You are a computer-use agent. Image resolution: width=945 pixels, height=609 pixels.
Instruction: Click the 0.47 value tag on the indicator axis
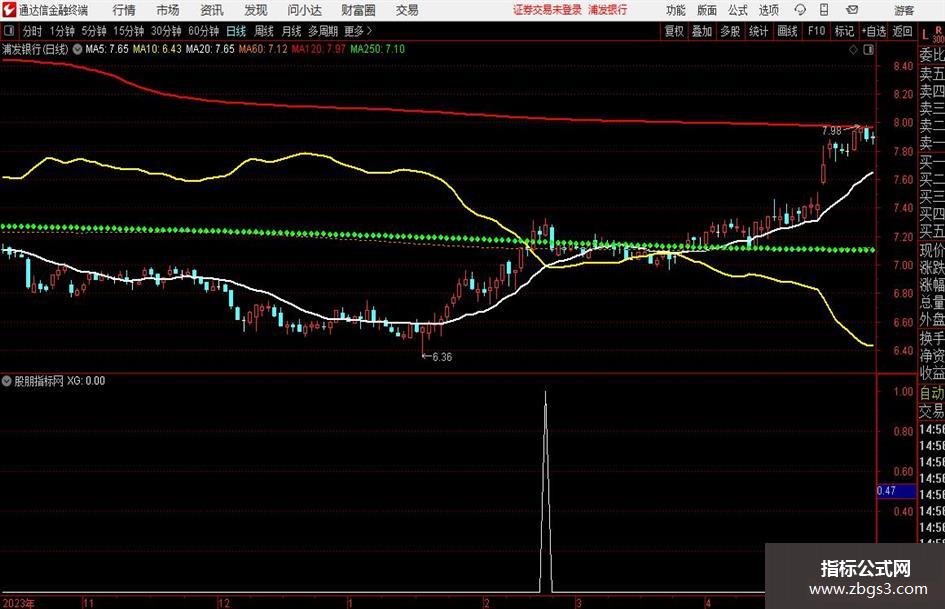[x=896, y=491]
